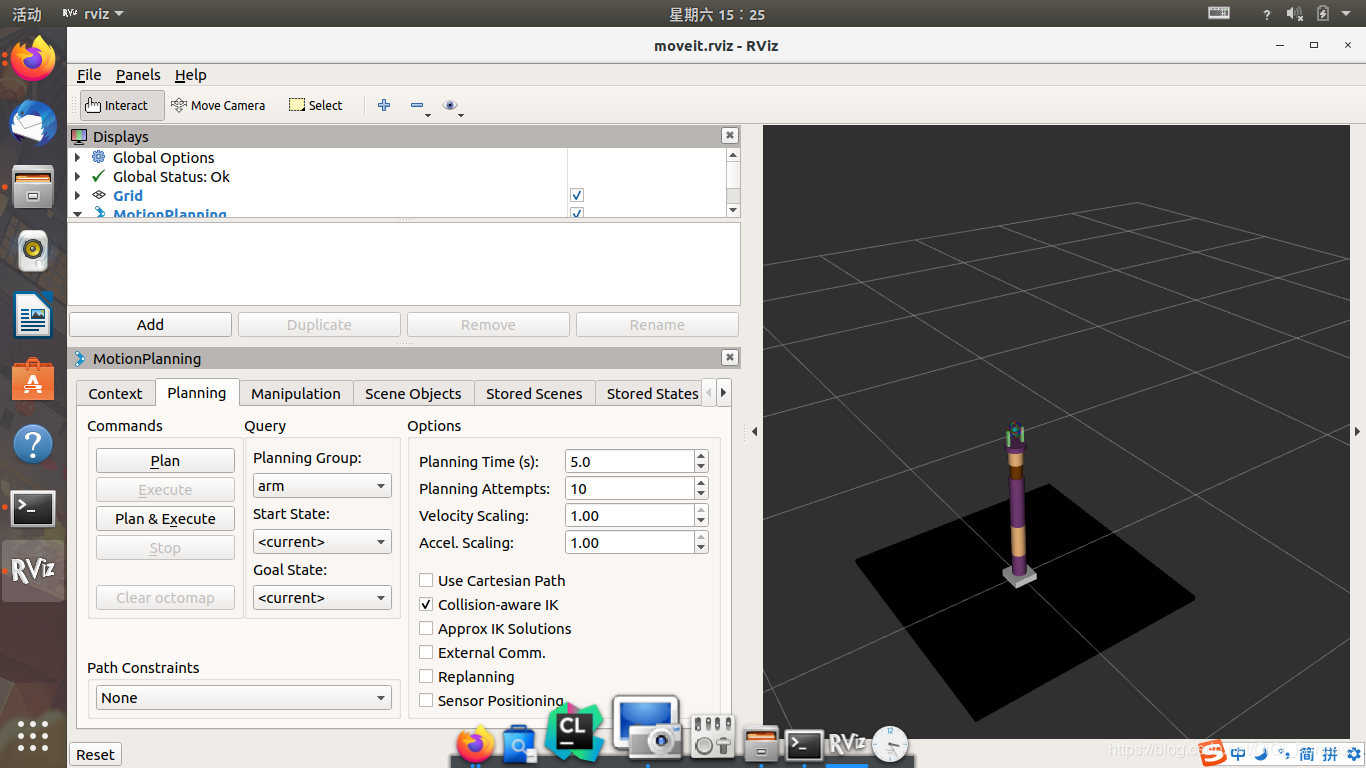Expand the Global Status: Ok row
The height and width of the screenshot is (768, 1366).
78,176
